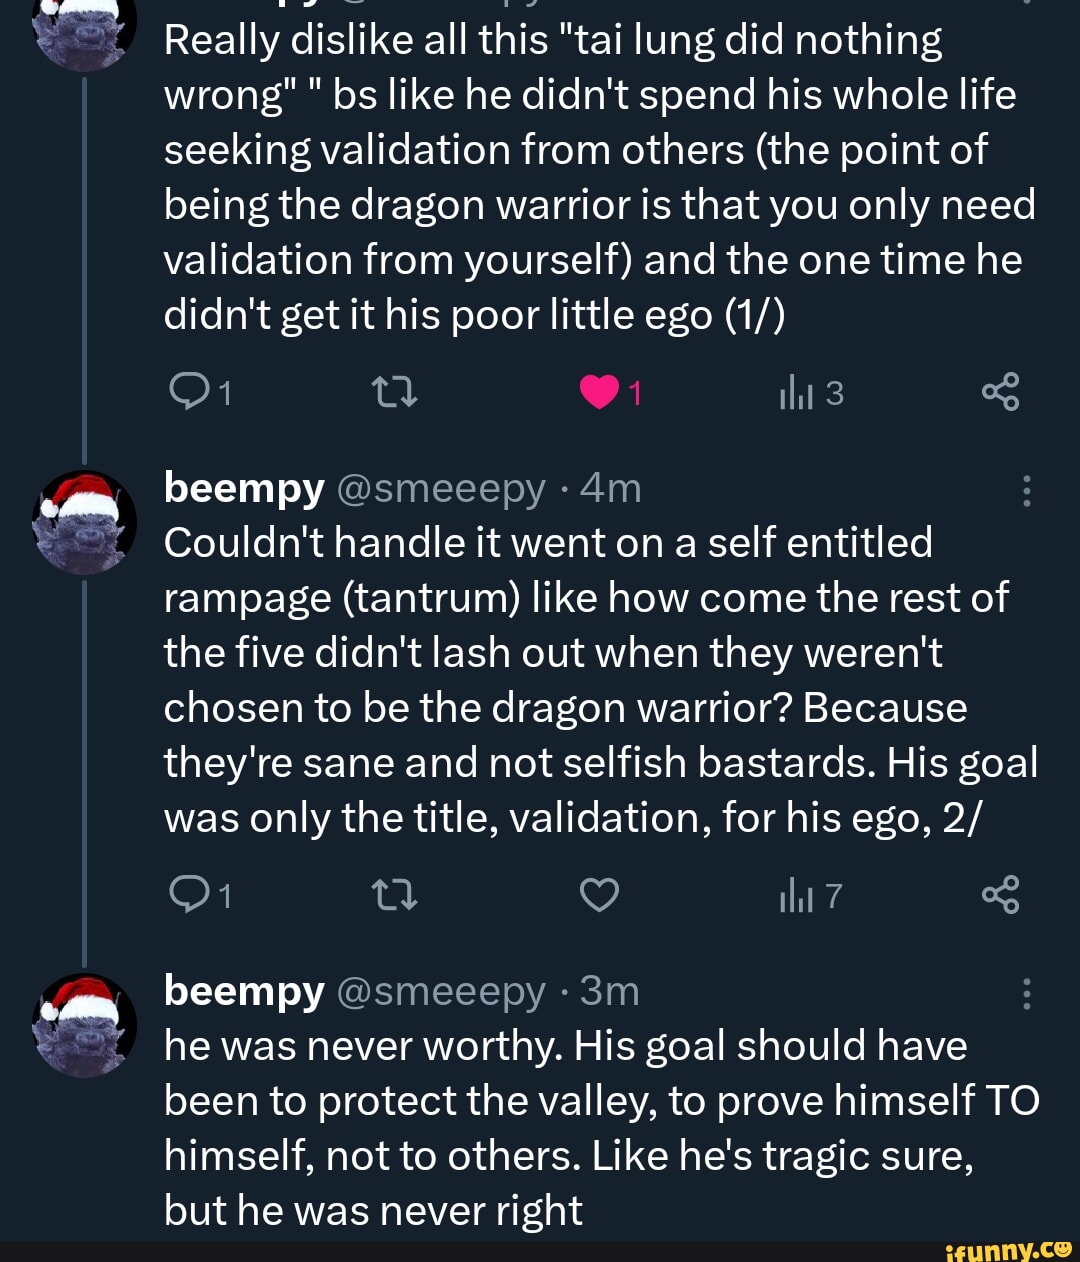Open more options on the 3m tweet
This screenshot has width=1080, height=1262.
tap(1026, 993)
